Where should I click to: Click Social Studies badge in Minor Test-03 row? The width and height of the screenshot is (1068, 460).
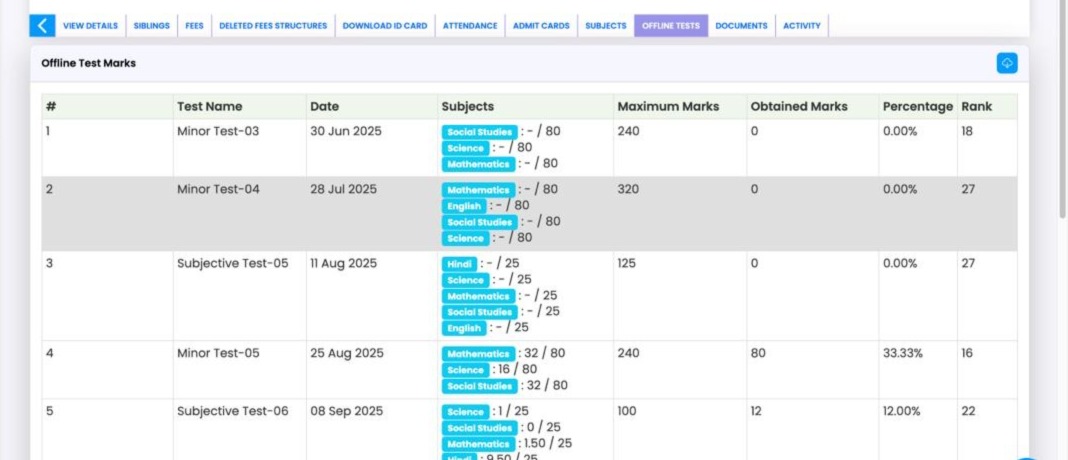479,132
